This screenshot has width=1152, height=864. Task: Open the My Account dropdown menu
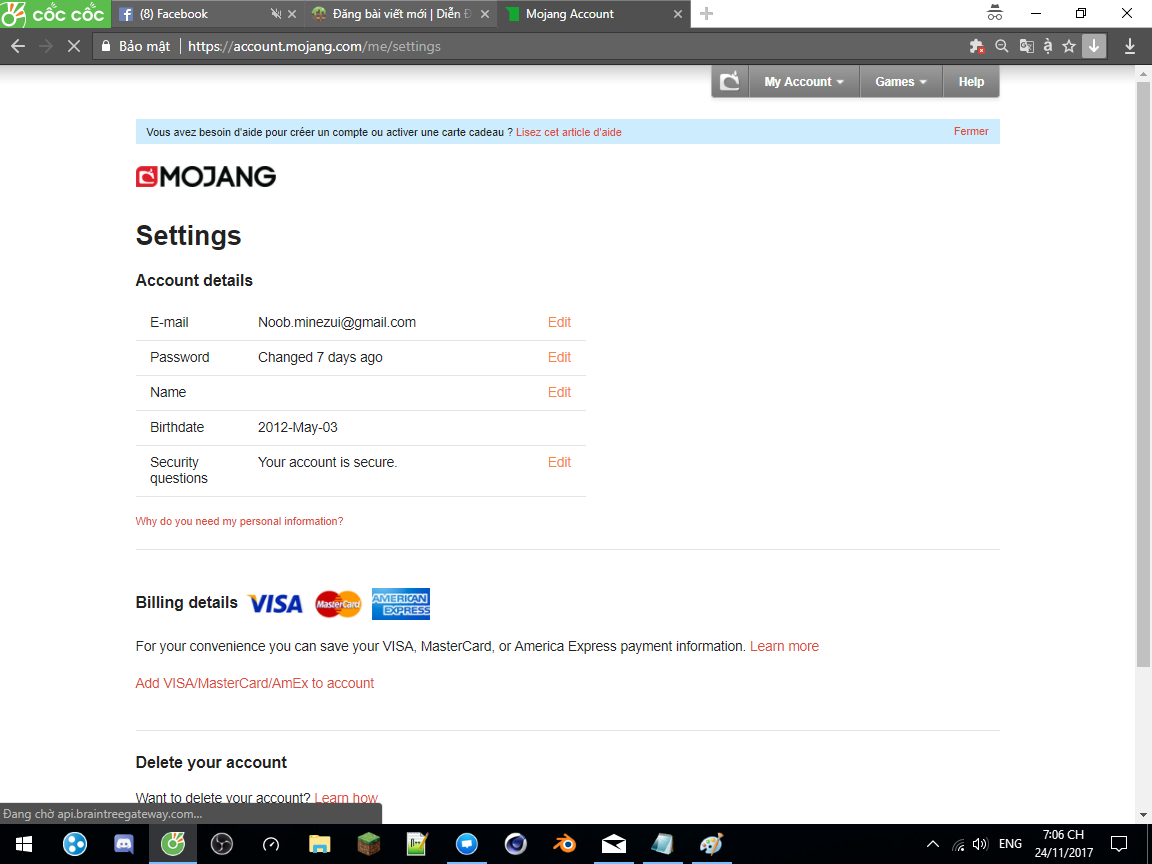(804, 82)
